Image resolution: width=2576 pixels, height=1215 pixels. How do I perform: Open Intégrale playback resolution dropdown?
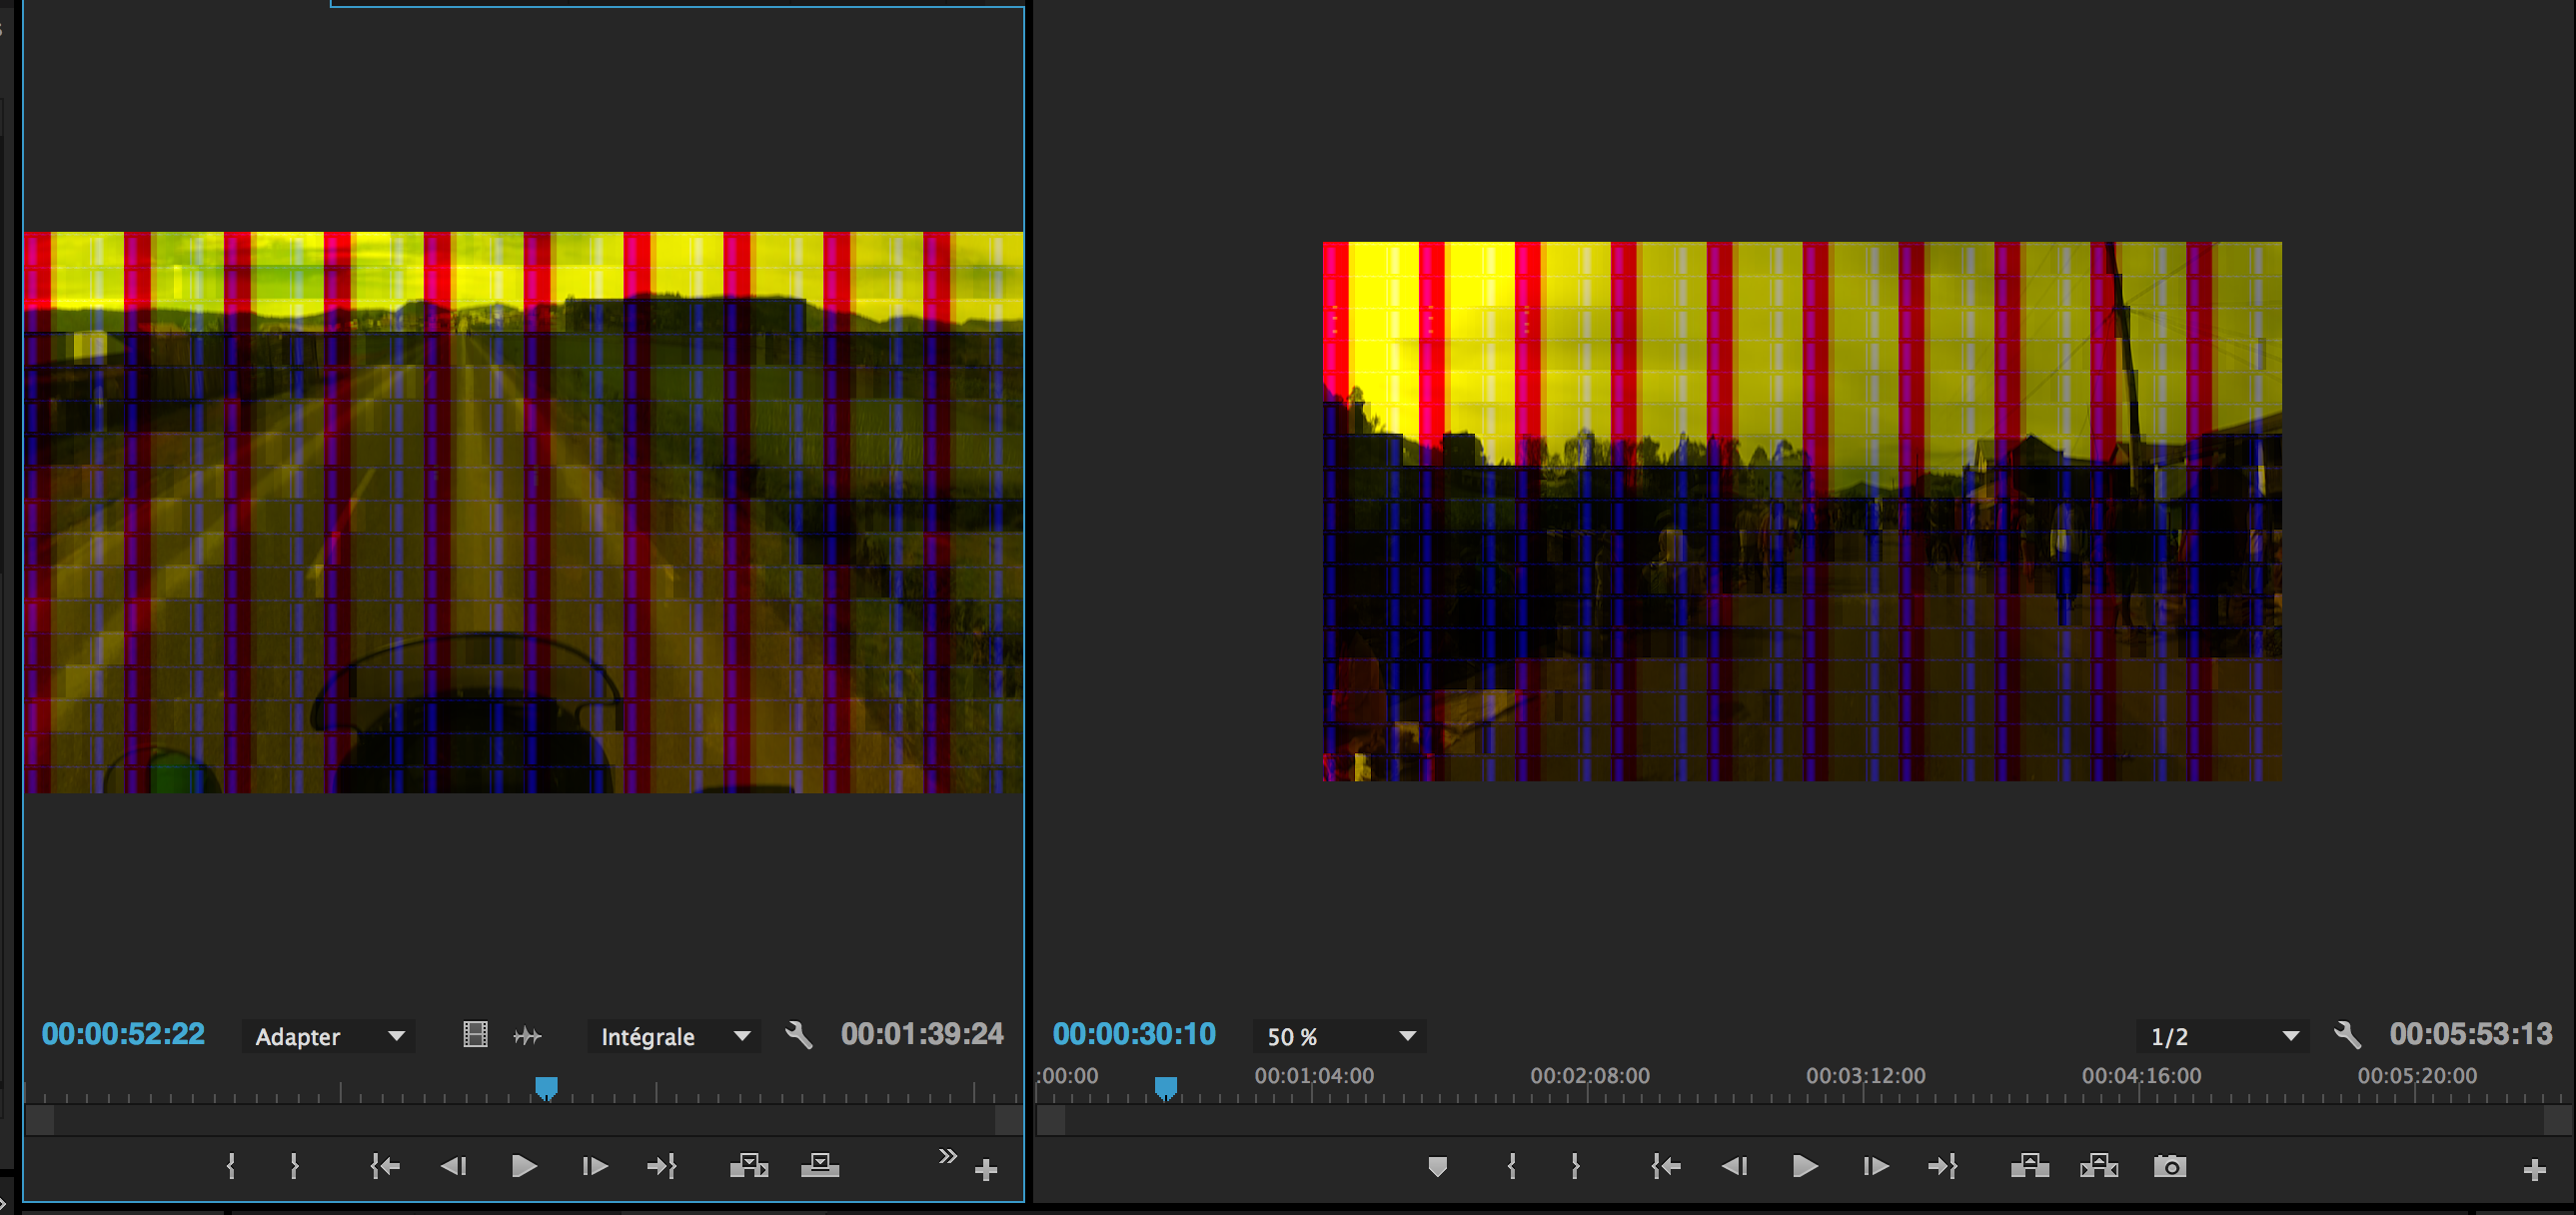[x=674, y=1036]
